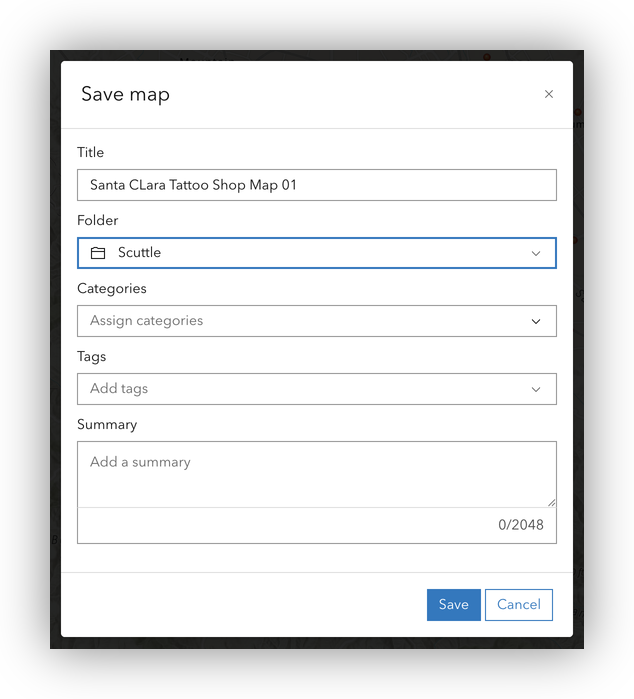Image resolution: width=634 pixels, height=699 pixels.
Task: Select the Scuttle folder text
Action: tap(139, 253)
